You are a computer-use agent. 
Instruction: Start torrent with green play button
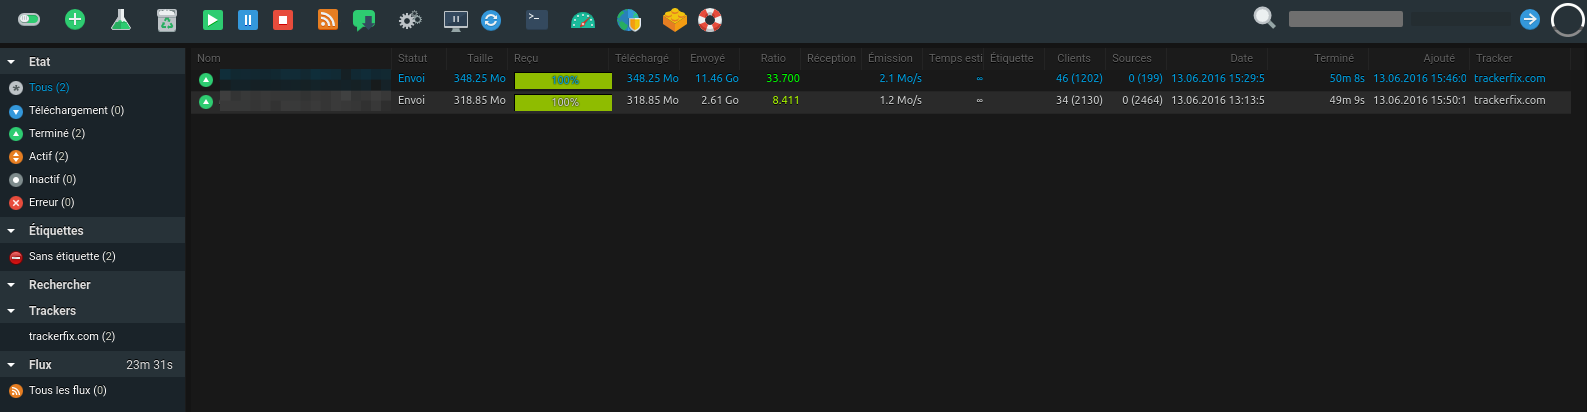click(212, 19)
